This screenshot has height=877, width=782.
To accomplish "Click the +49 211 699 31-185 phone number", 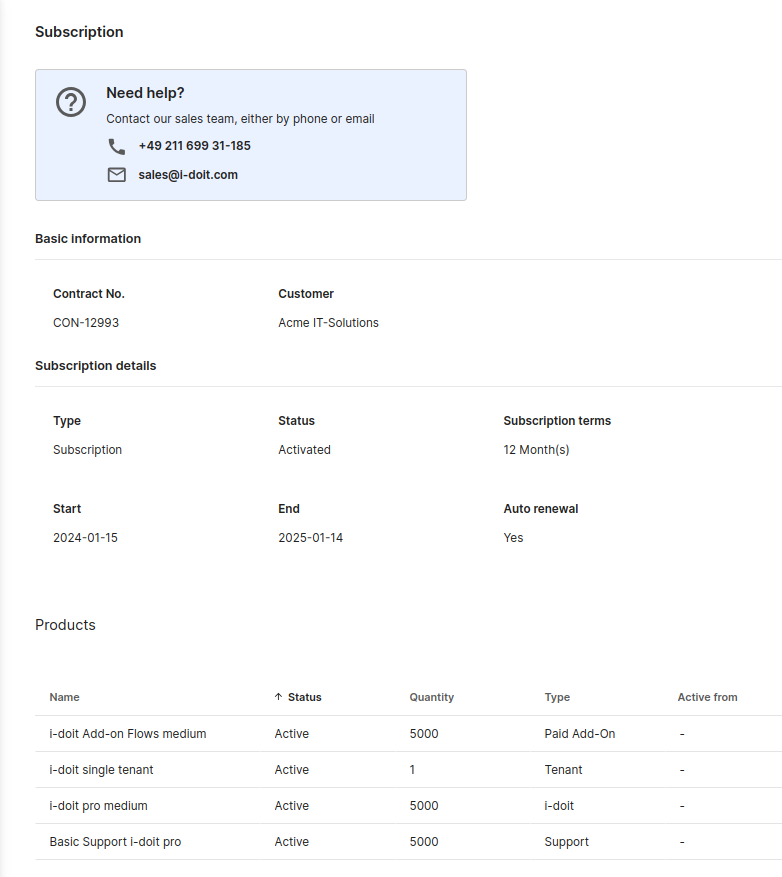I will [x=195, y=146].
